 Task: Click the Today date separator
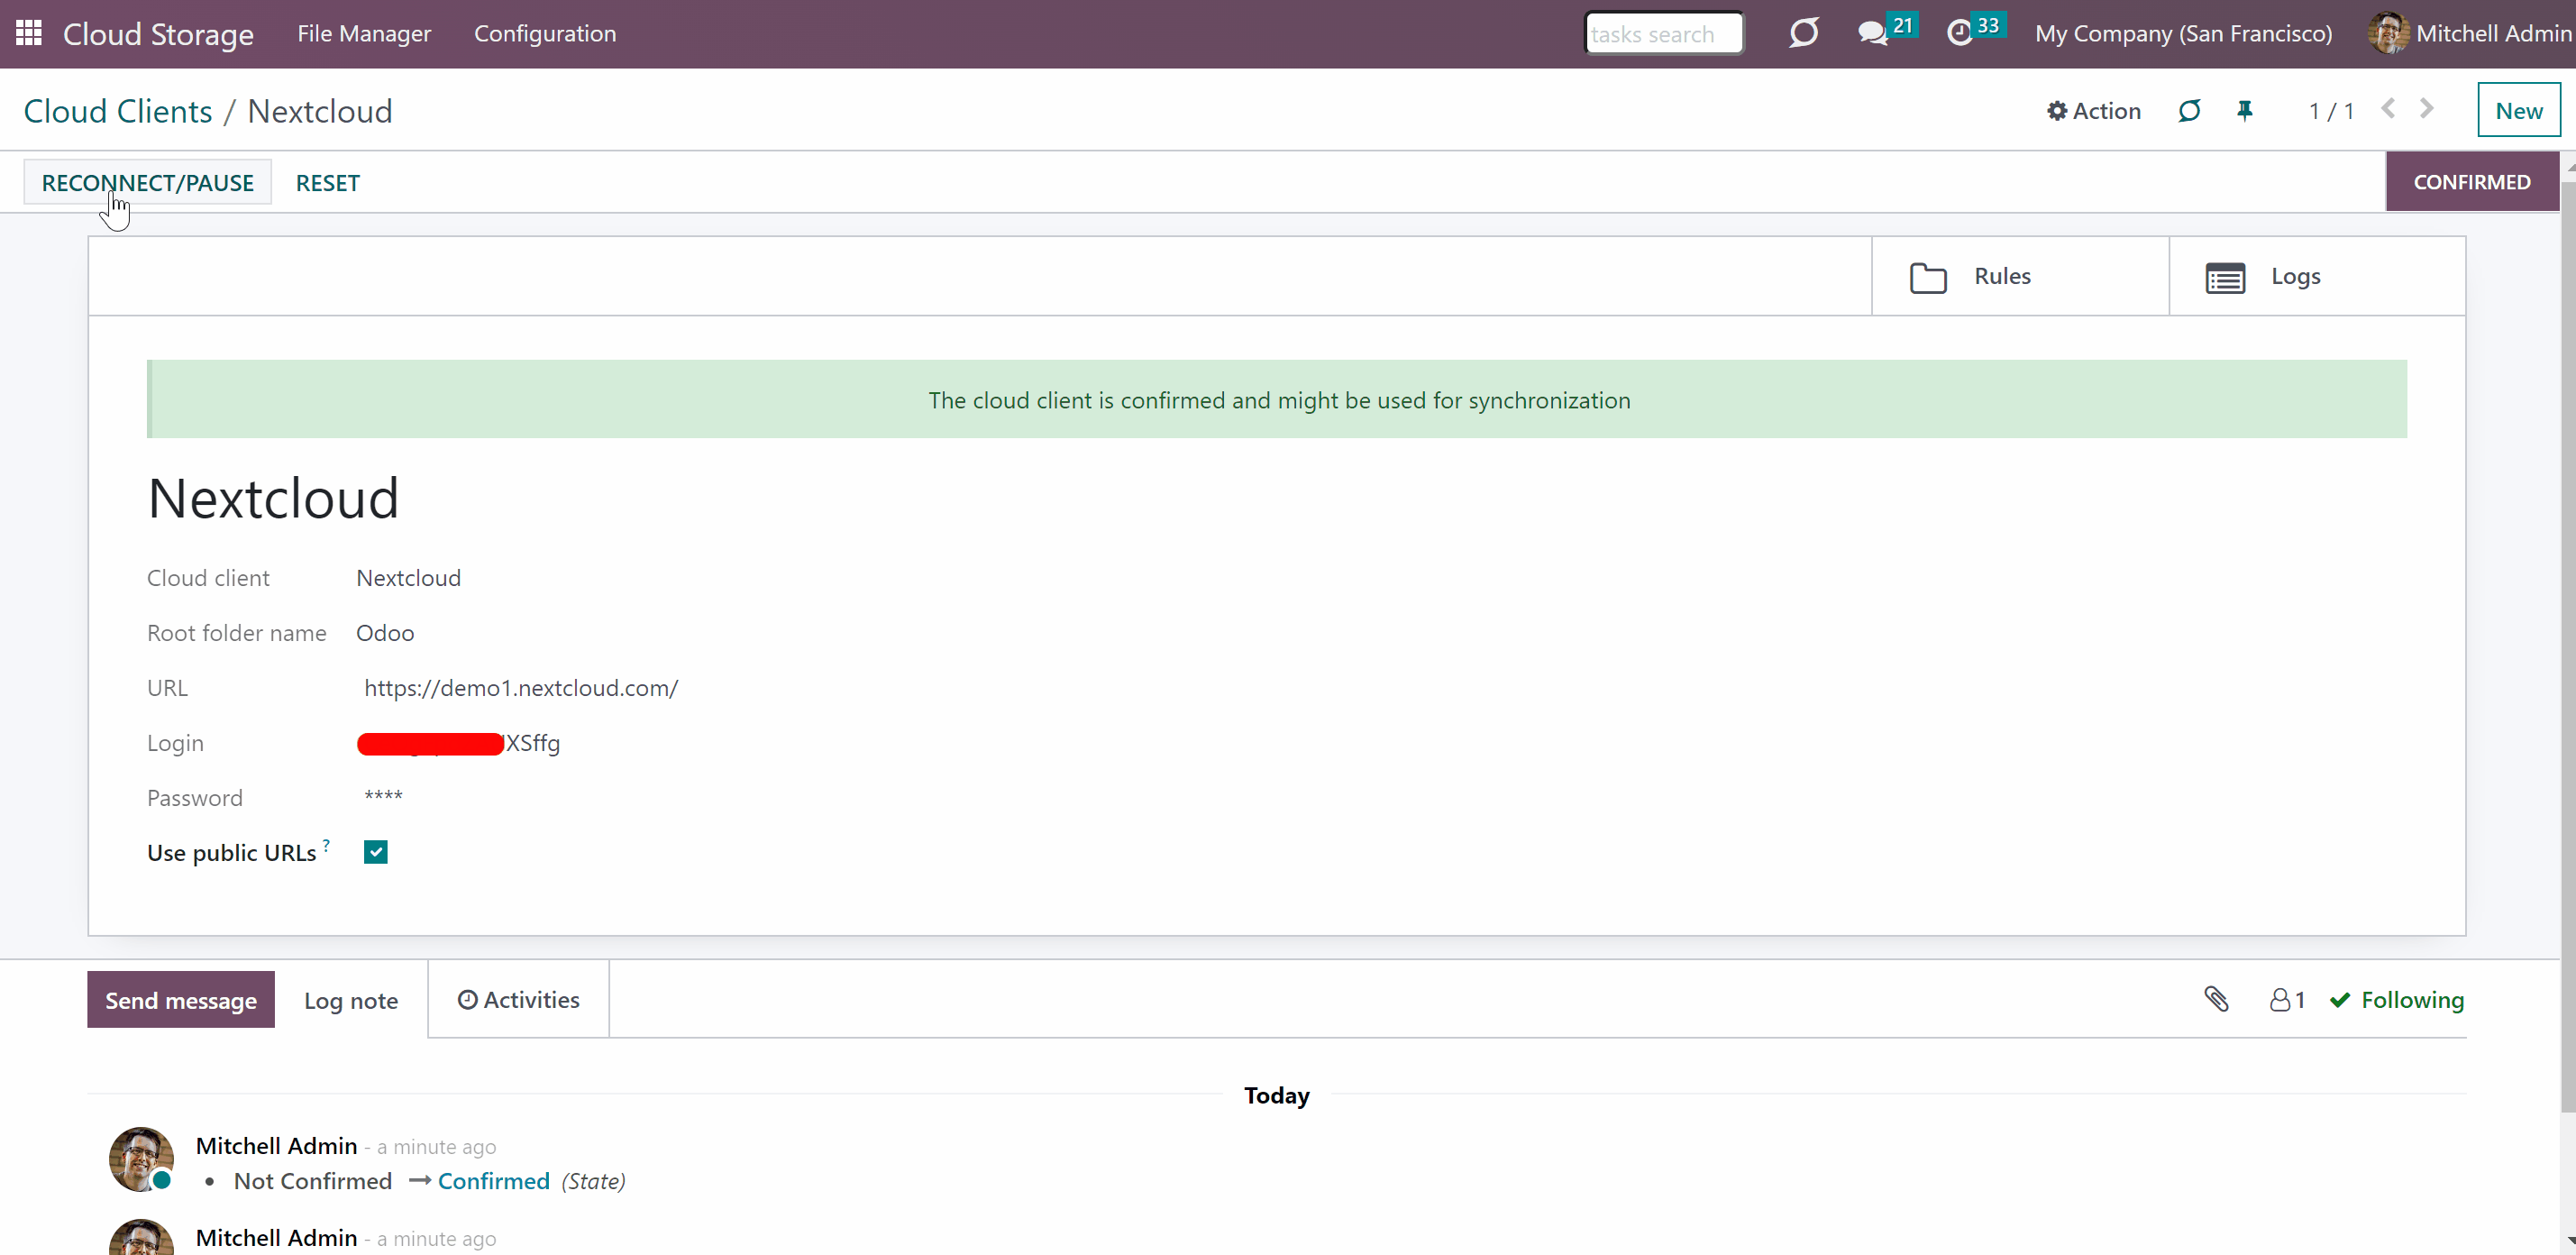point(1276,1095)
